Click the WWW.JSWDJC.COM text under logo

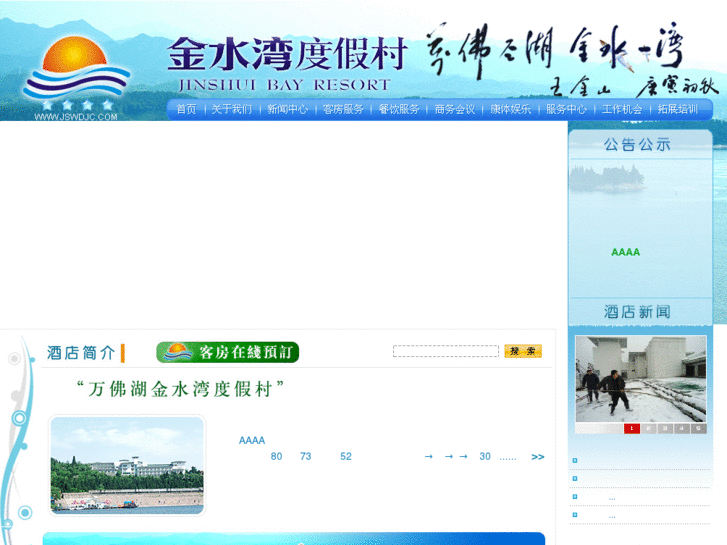click(x=76, y=117)
